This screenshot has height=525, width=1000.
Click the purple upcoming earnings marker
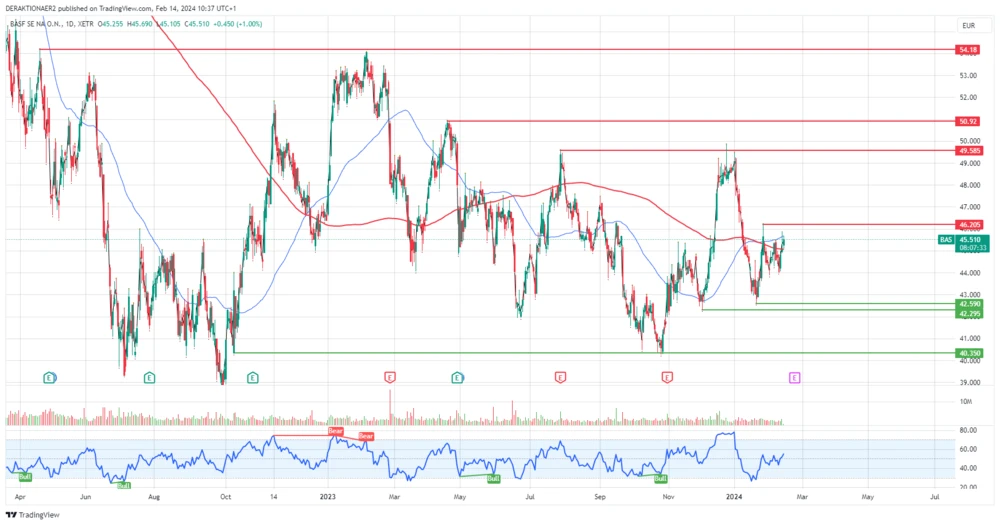coord(794,378)
